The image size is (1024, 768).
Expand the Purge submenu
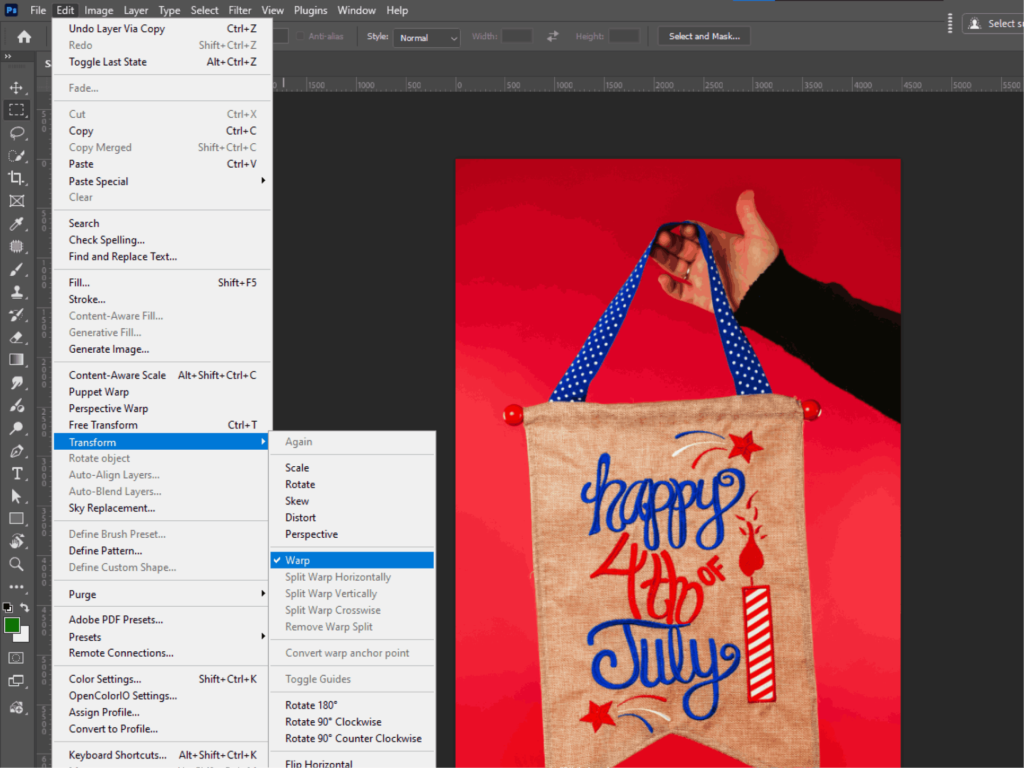point(162,594)
